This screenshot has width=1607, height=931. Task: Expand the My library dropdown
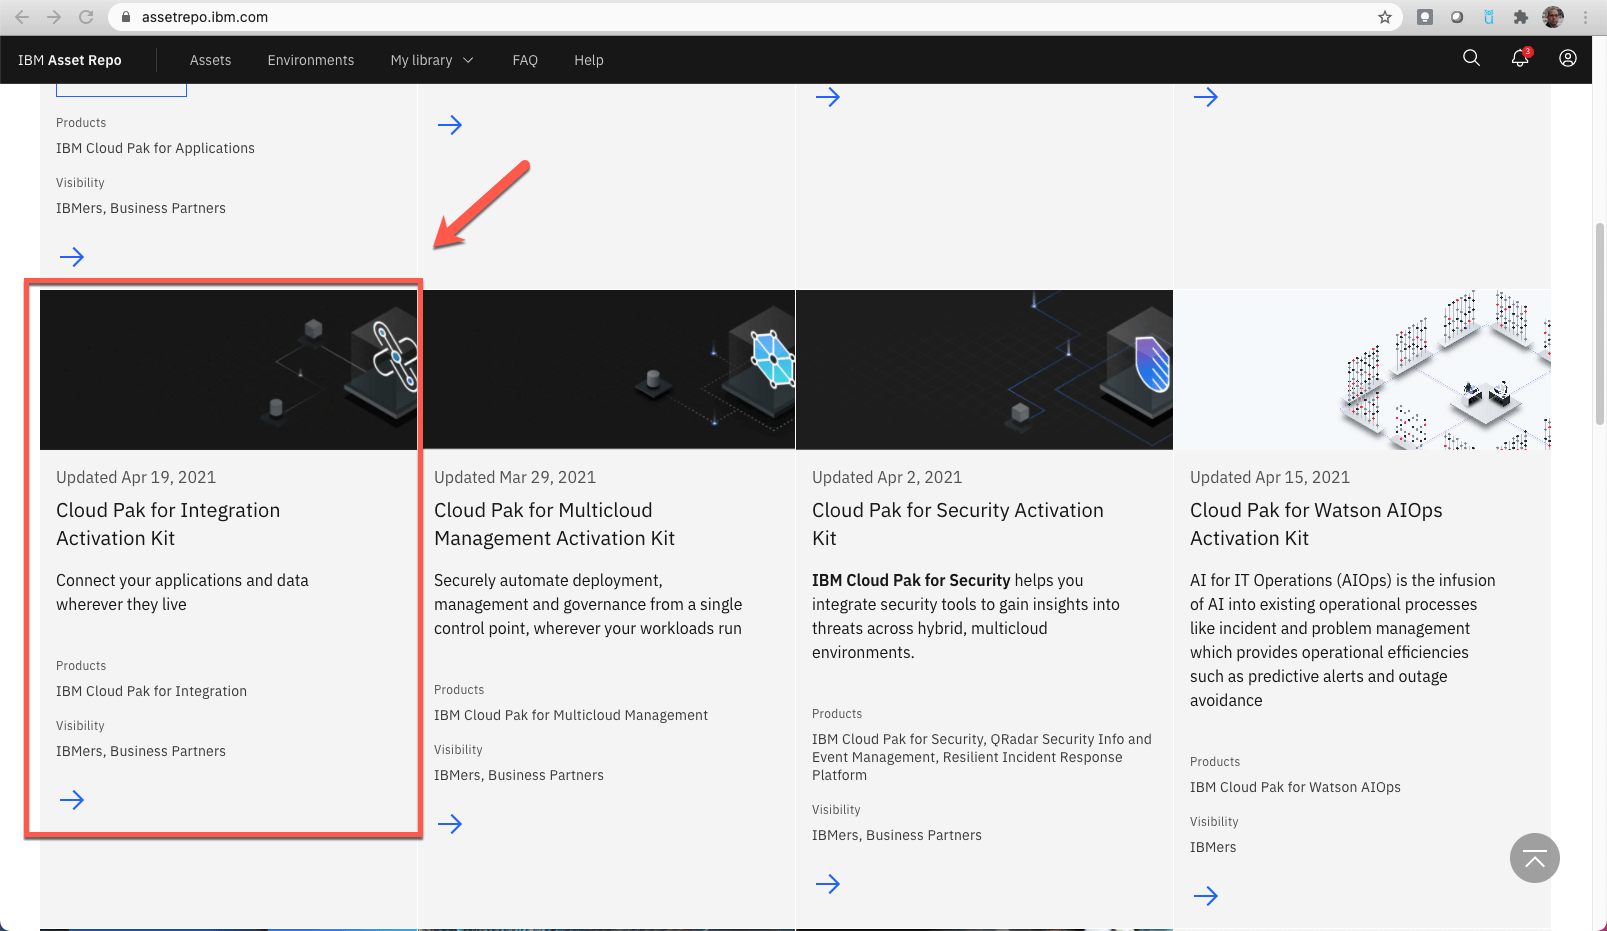pos(431,60)
